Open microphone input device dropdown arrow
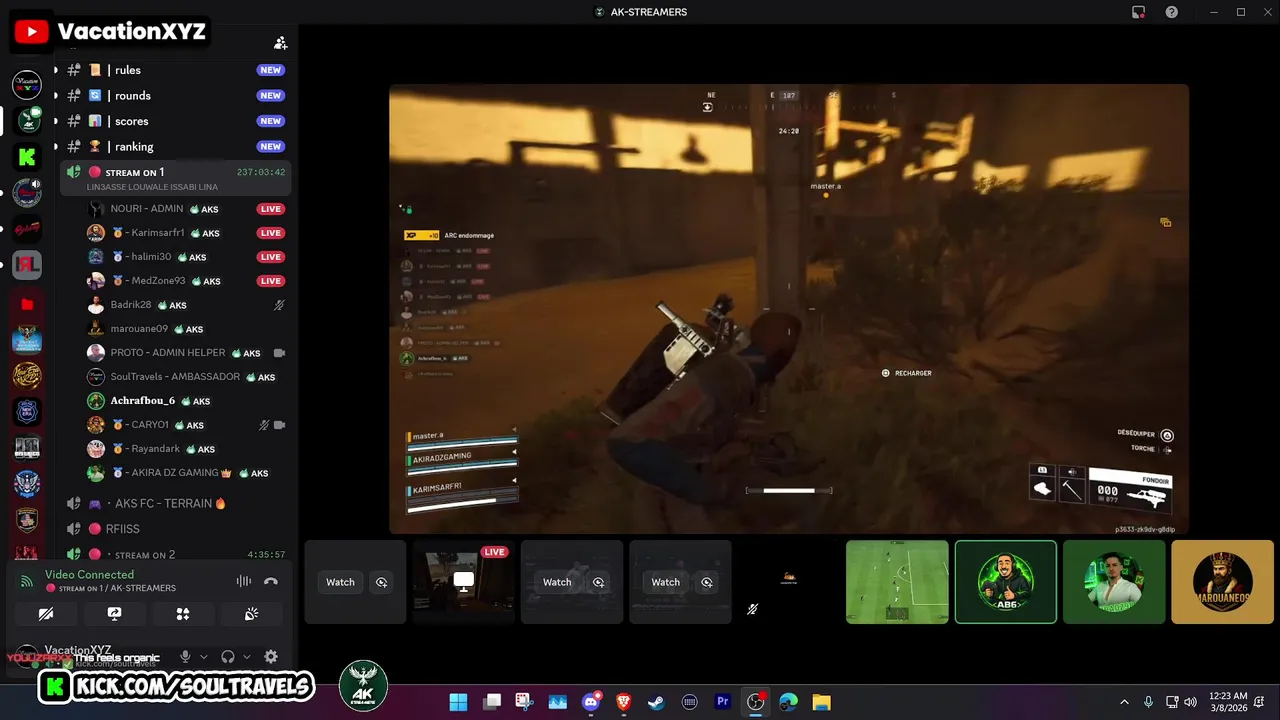1280x720 pixels. 203,657
